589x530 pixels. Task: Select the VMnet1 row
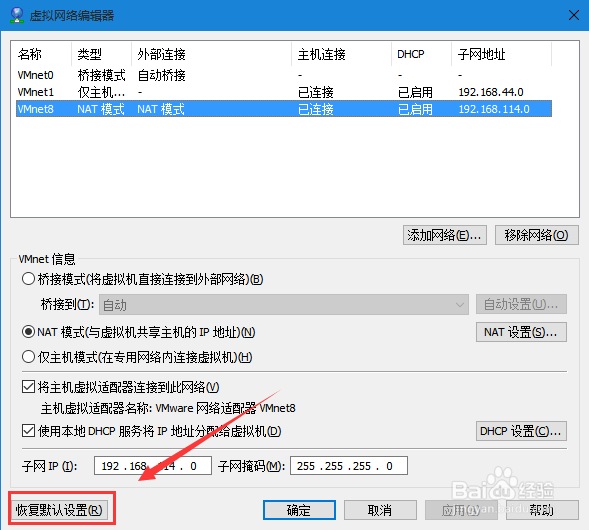pyautogui.click(x=284, y=92)
